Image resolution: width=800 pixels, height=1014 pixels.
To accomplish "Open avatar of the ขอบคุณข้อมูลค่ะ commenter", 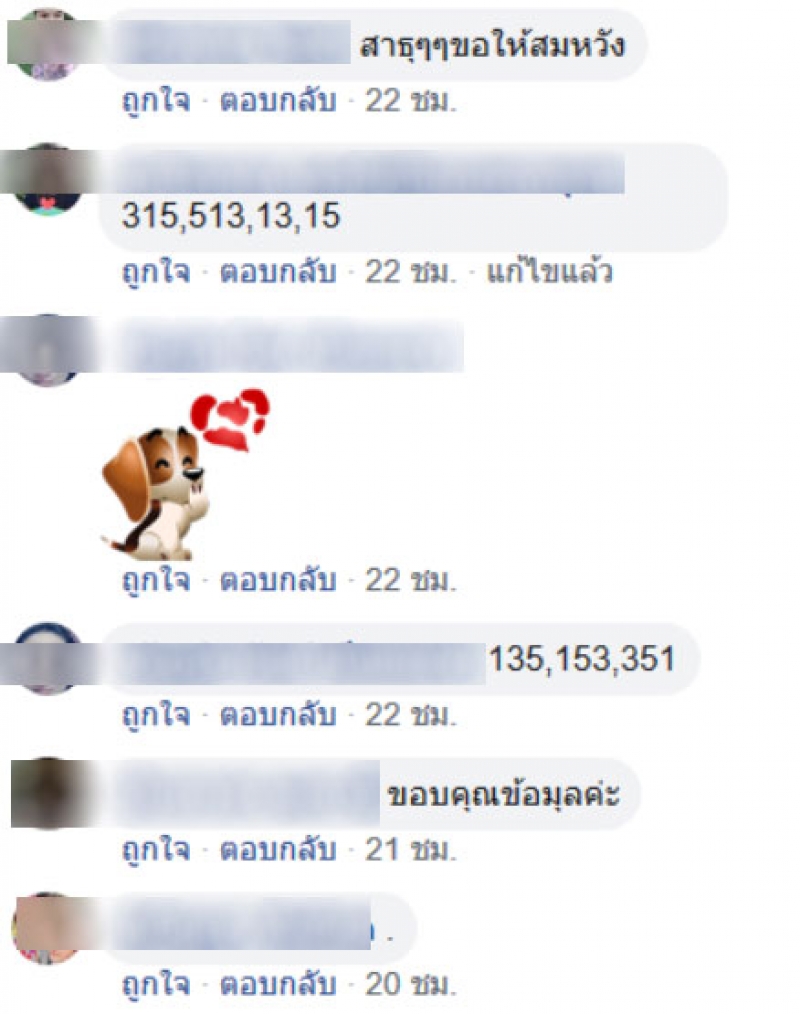I will point(47,793).
